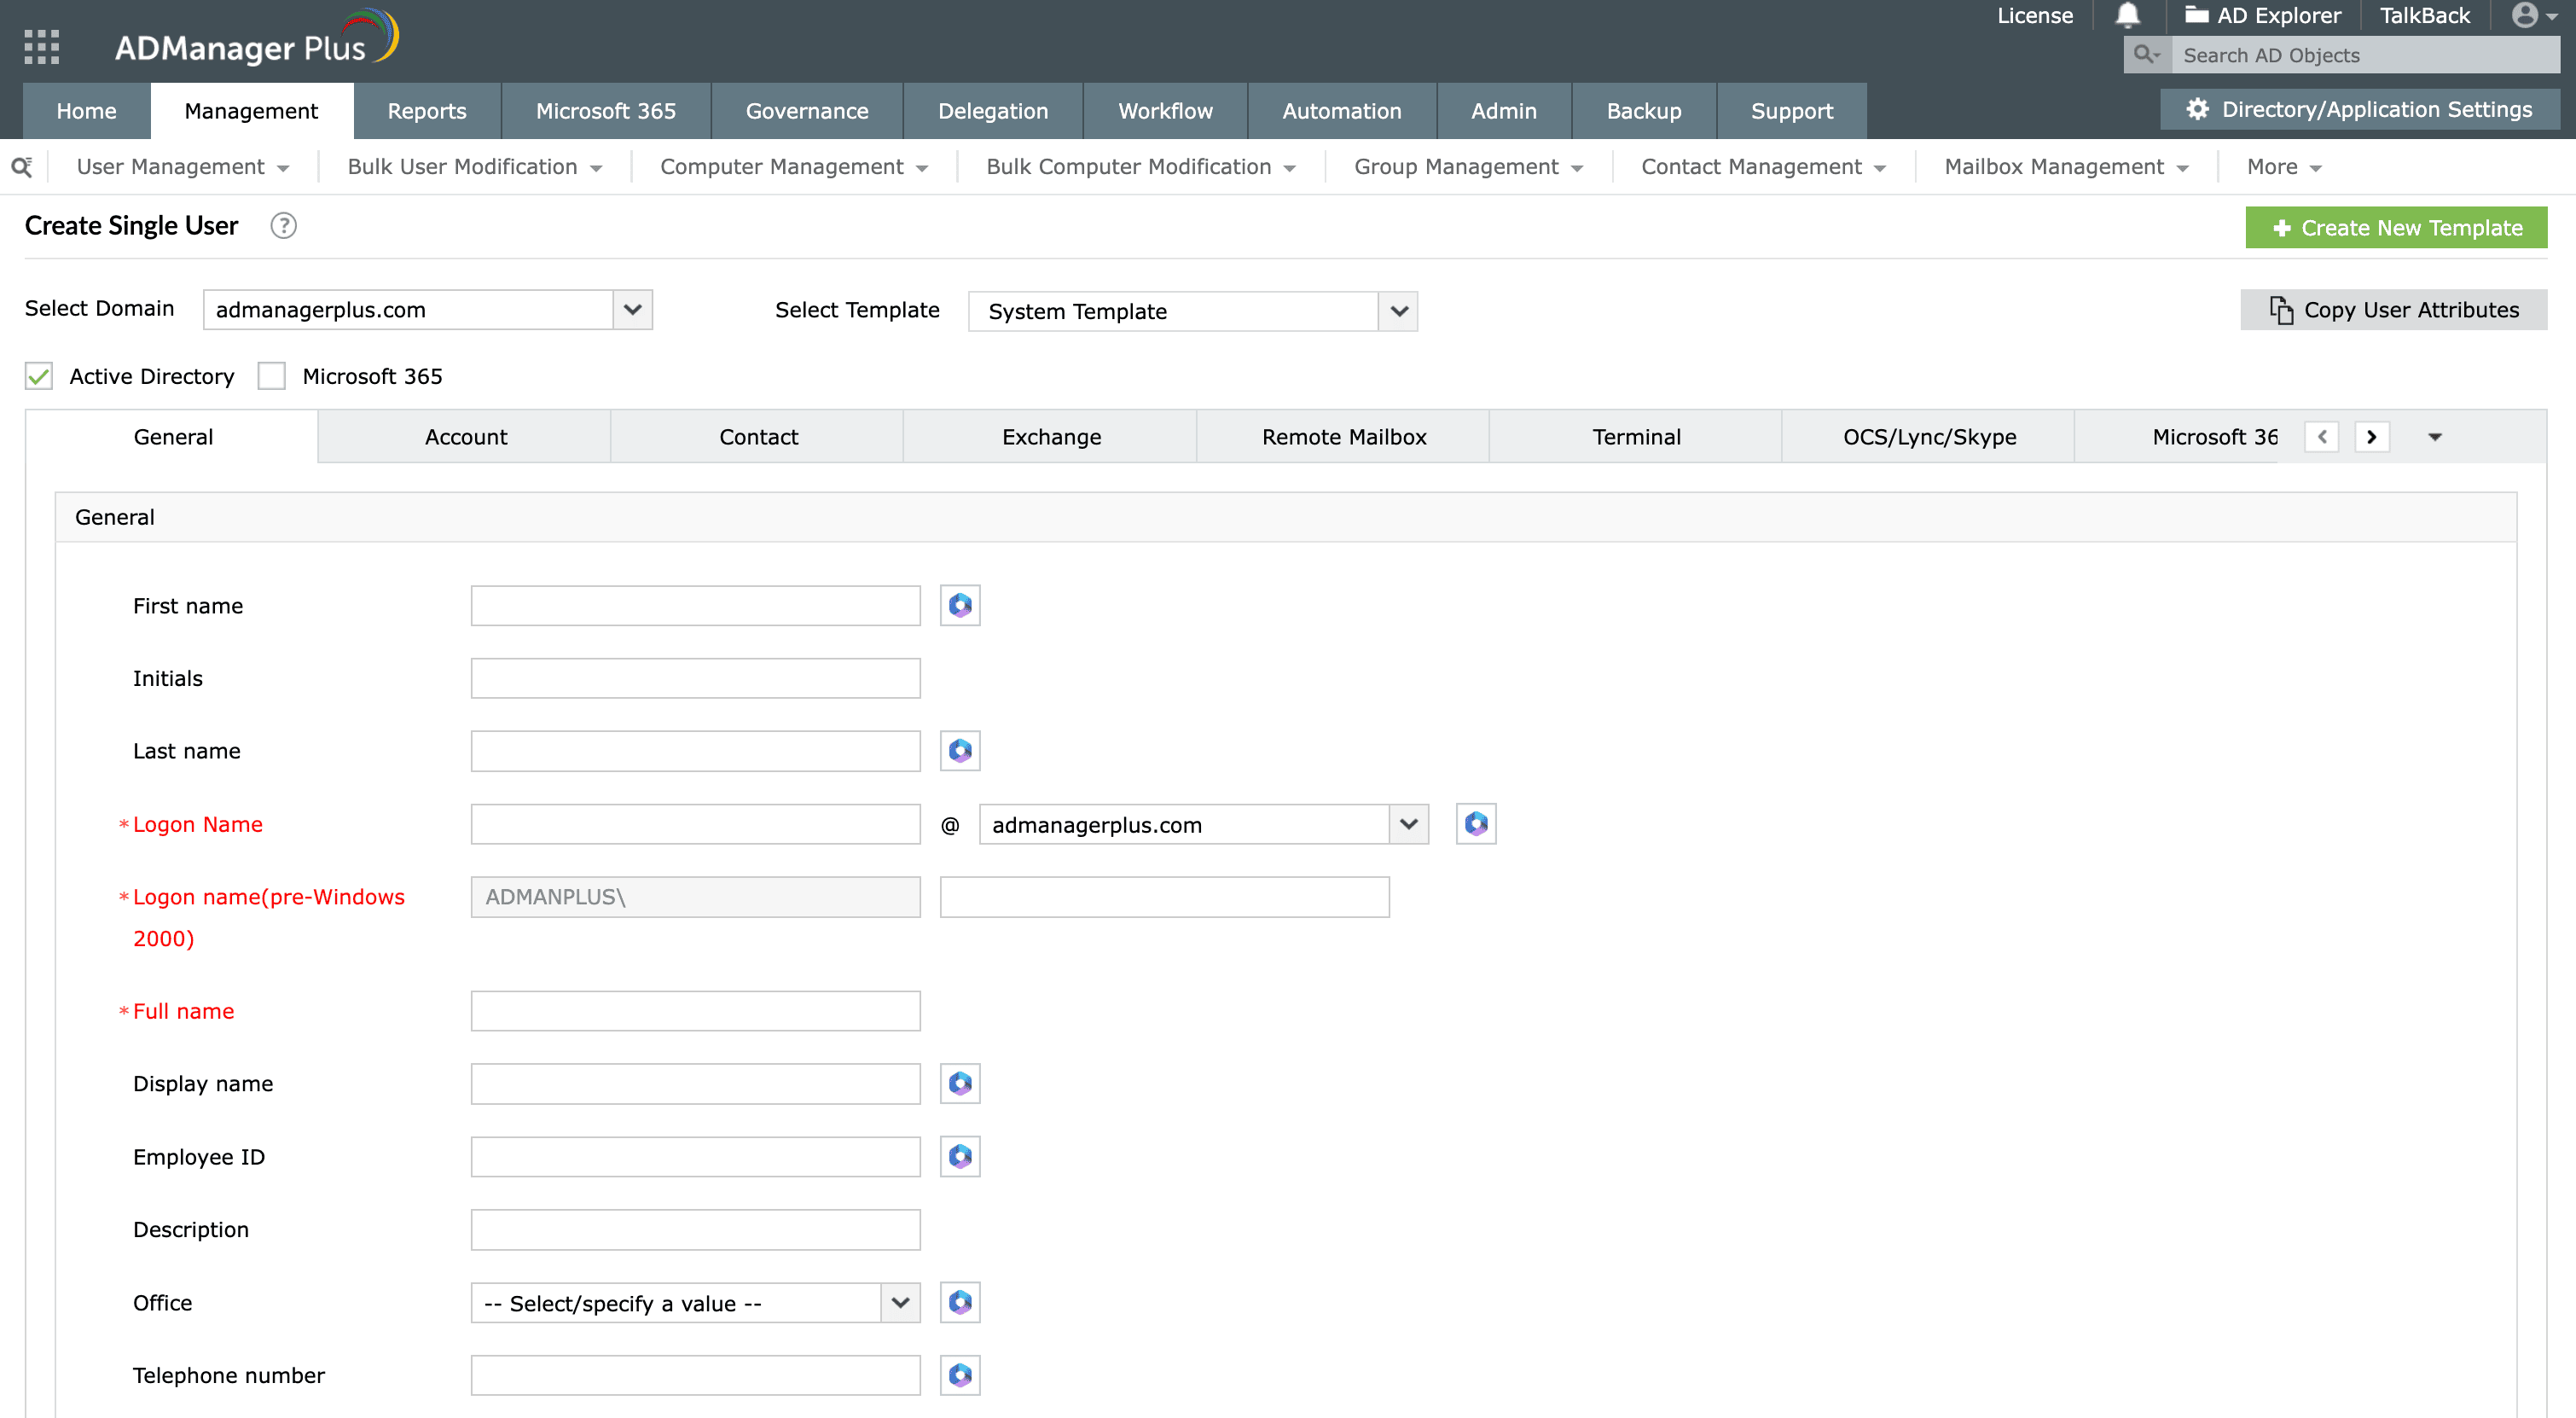Click the Copy User Attributes button

point(2394,310)
